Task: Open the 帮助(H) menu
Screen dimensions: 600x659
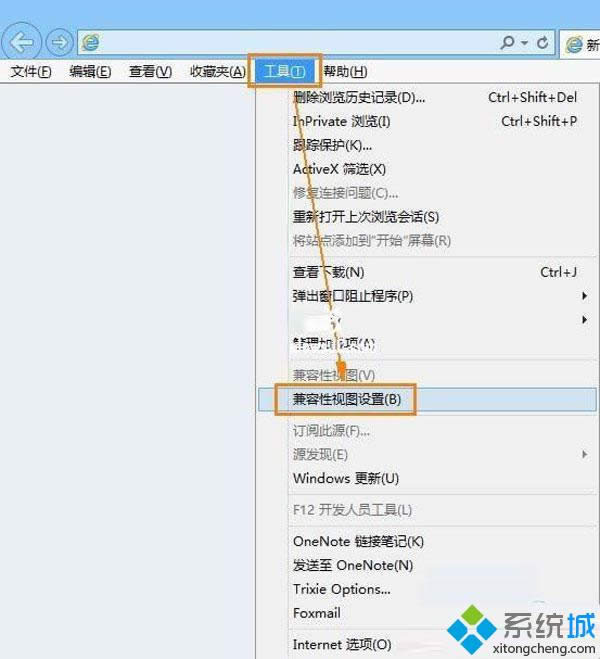Action: point(345,71)
